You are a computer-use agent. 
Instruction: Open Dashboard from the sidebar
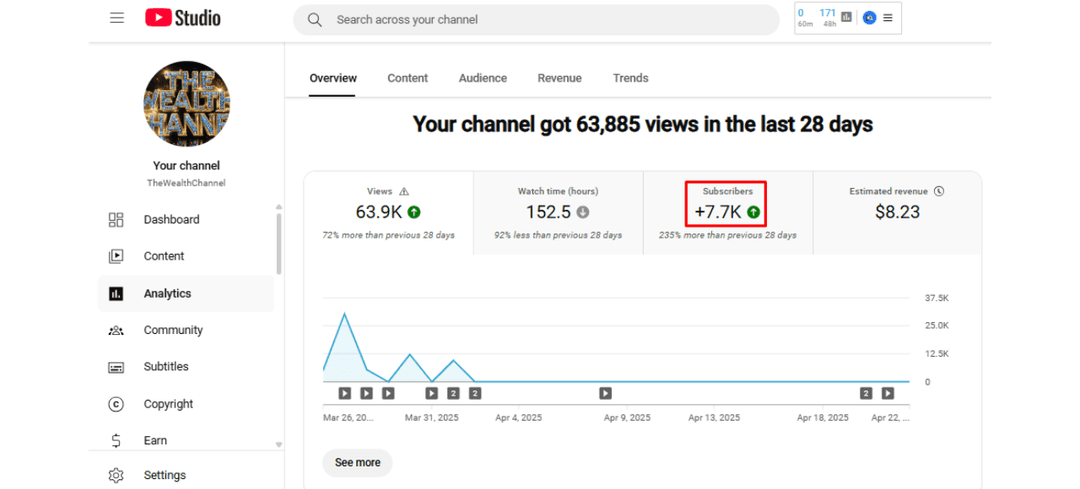coord(171,220)
